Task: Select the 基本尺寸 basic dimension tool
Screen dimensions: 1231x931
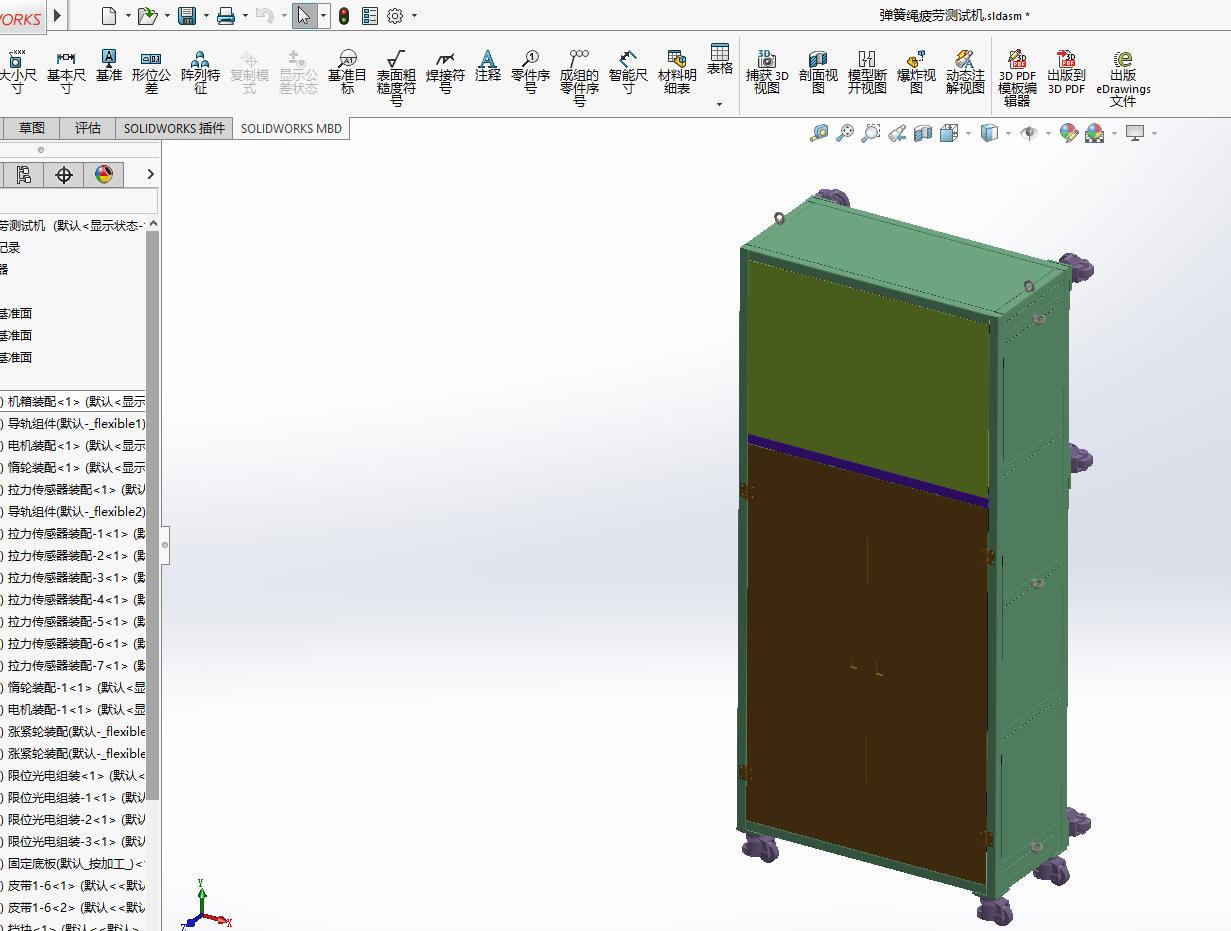Action: pyautogui.click(x=66, y=73)
